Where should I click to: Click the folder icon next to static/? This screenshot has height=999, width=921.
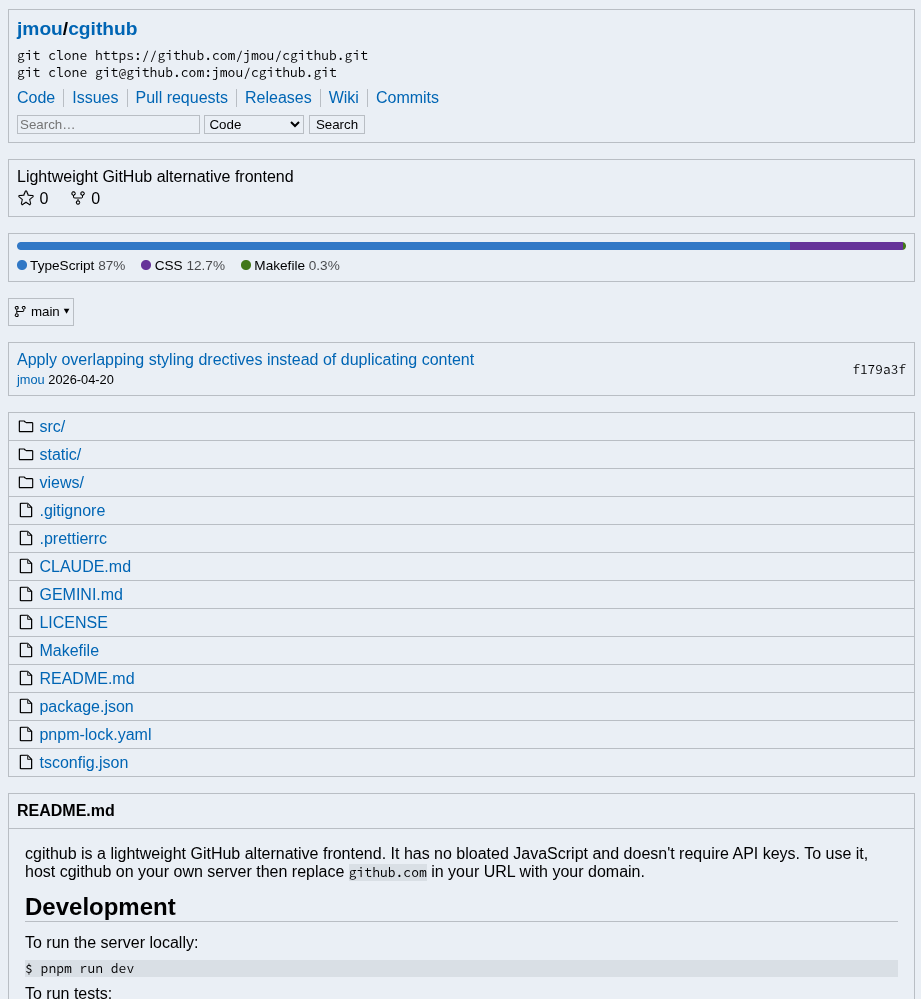point(26,454)
